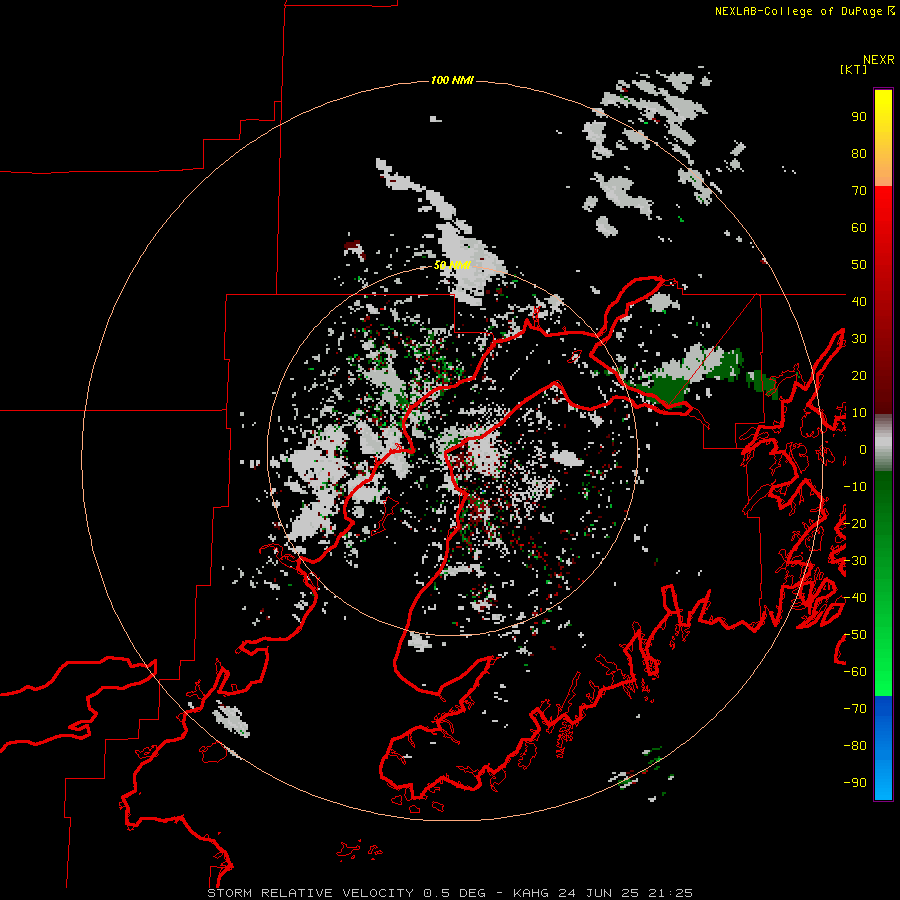This screenshot has width=900, height=900.
Task: Click the -10 knot scale label
Action: click(x=855, y=487)
